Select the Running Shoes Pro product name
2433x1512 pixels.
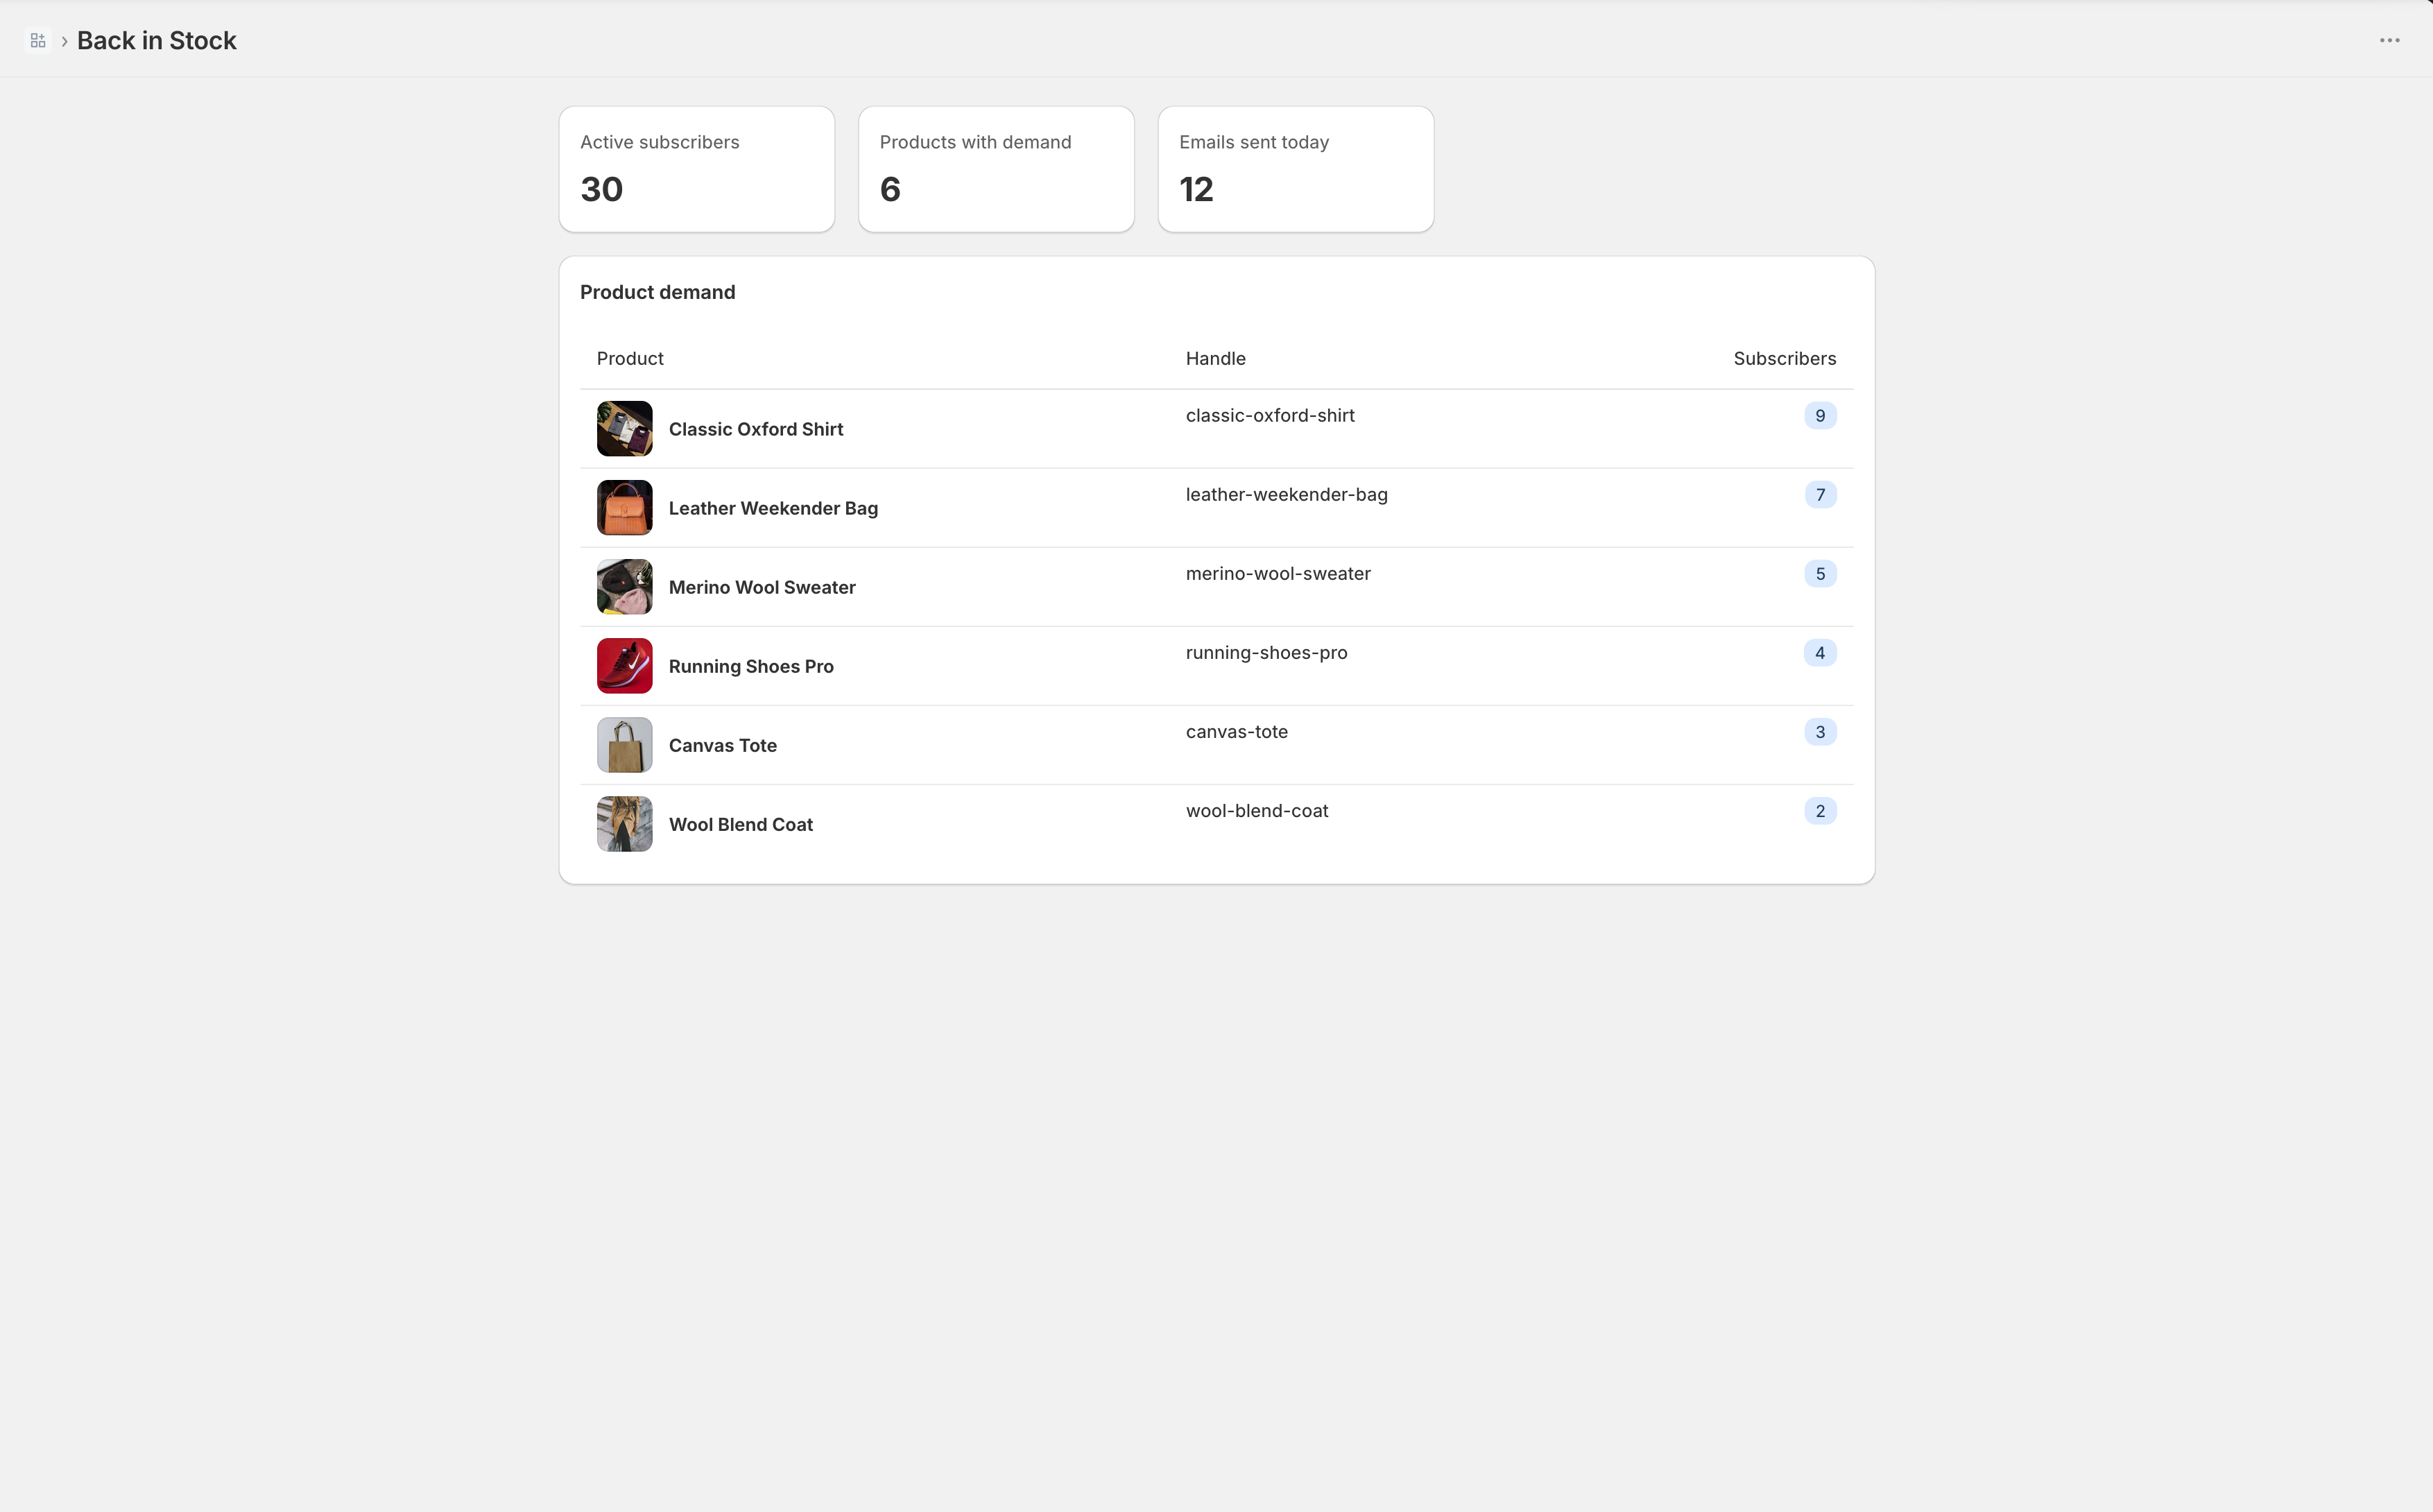tap(751, 666)
